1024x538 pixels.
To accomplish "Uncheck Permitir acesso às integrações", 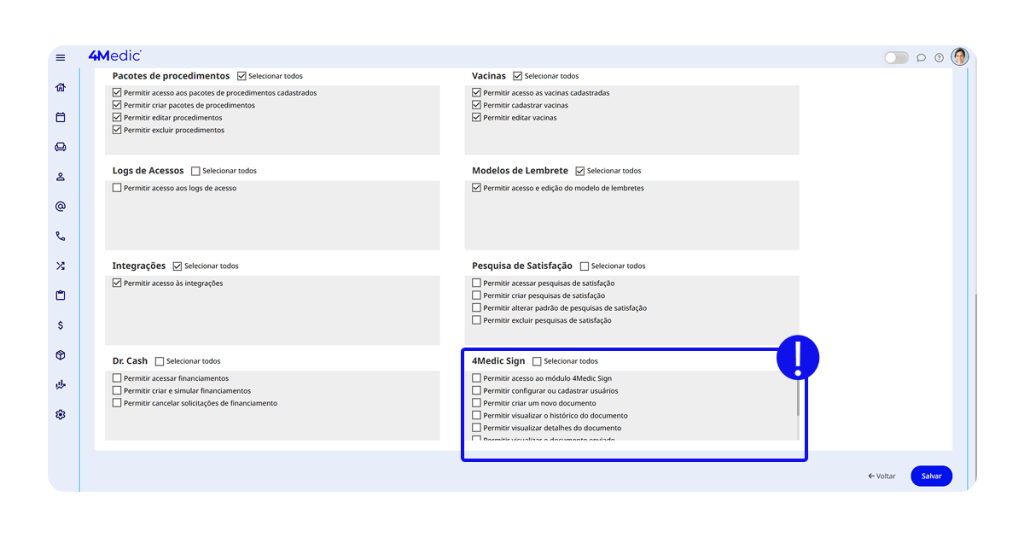I will point(117,283).
